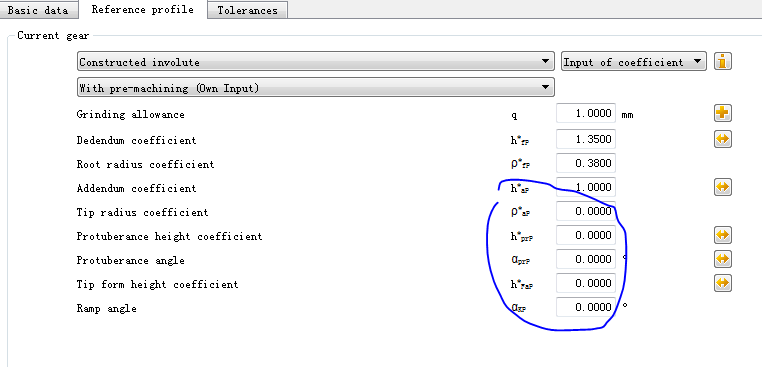The width and height of the screenshot is (762, 367).
Task: Click the convert arrow icon for Protuberance angle
Action: (x=723, y=259)
